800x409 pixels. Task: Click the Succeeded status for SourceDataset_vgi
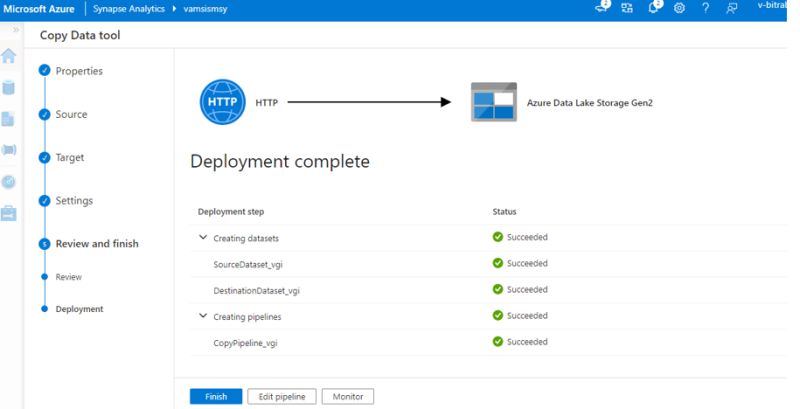coord(527,263)
